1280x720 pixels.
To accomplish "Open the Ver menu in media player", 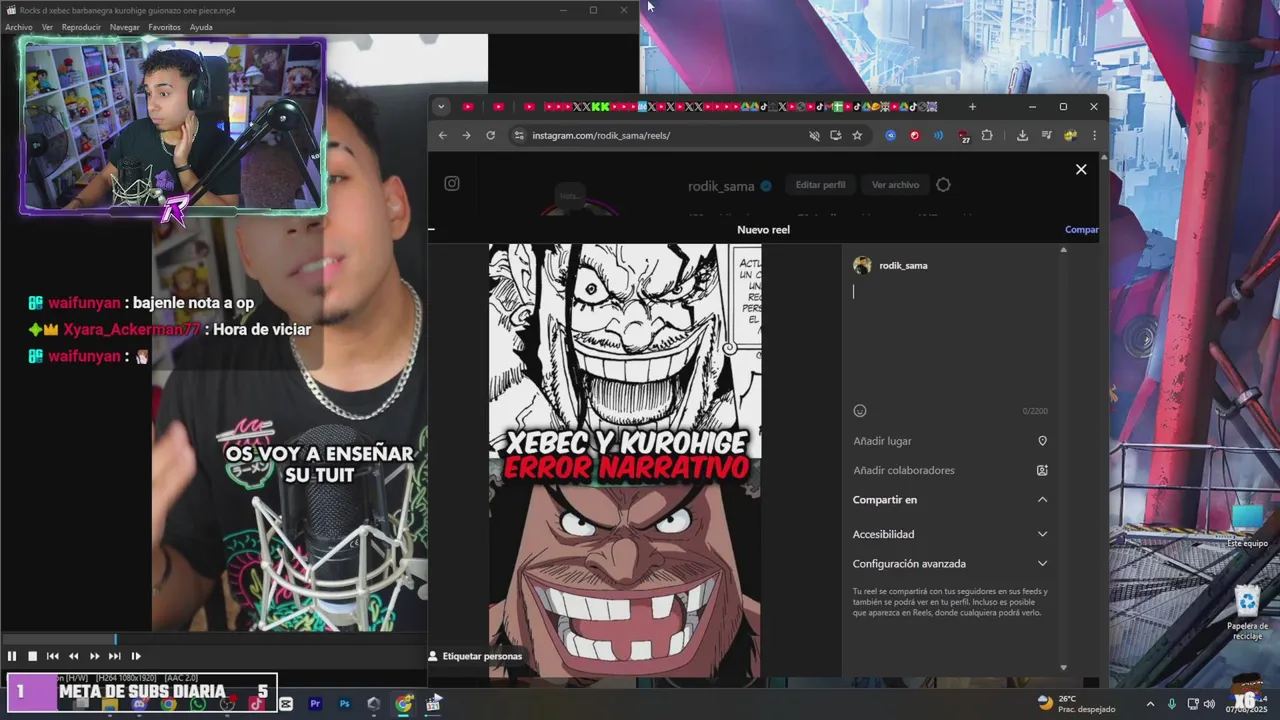I will 47,27.
